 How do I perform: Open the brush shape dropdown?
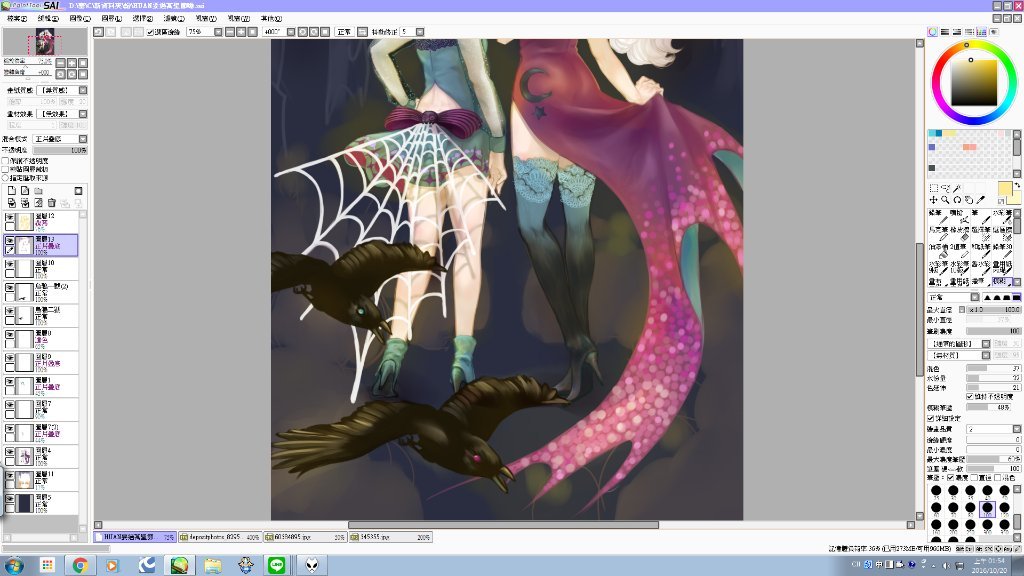(x=986, y=344)
